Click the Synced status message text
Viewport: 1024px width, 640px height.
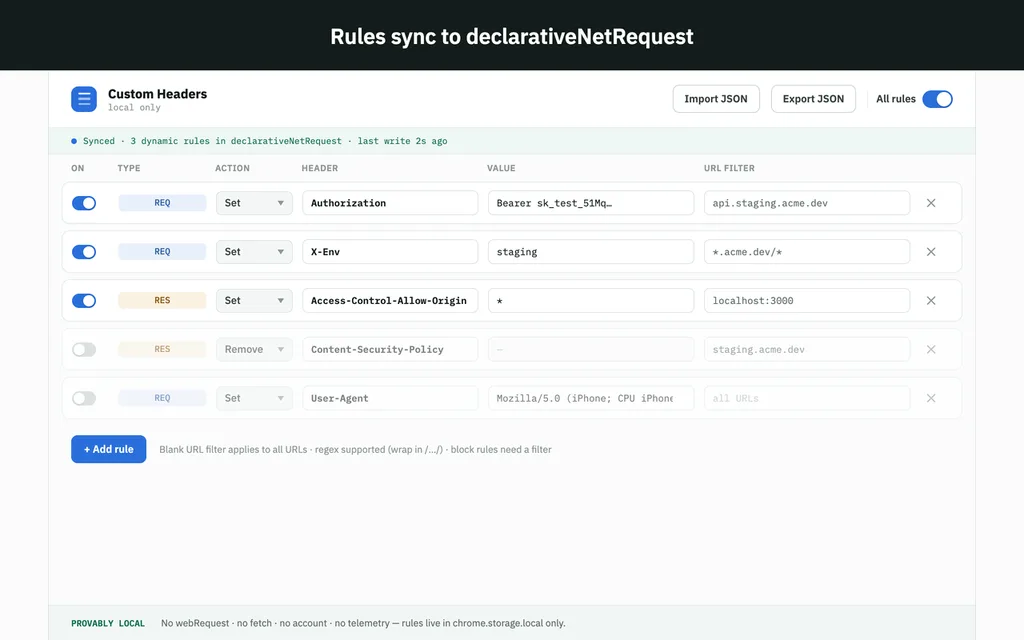pyautogui.click(x=264, y=141)
